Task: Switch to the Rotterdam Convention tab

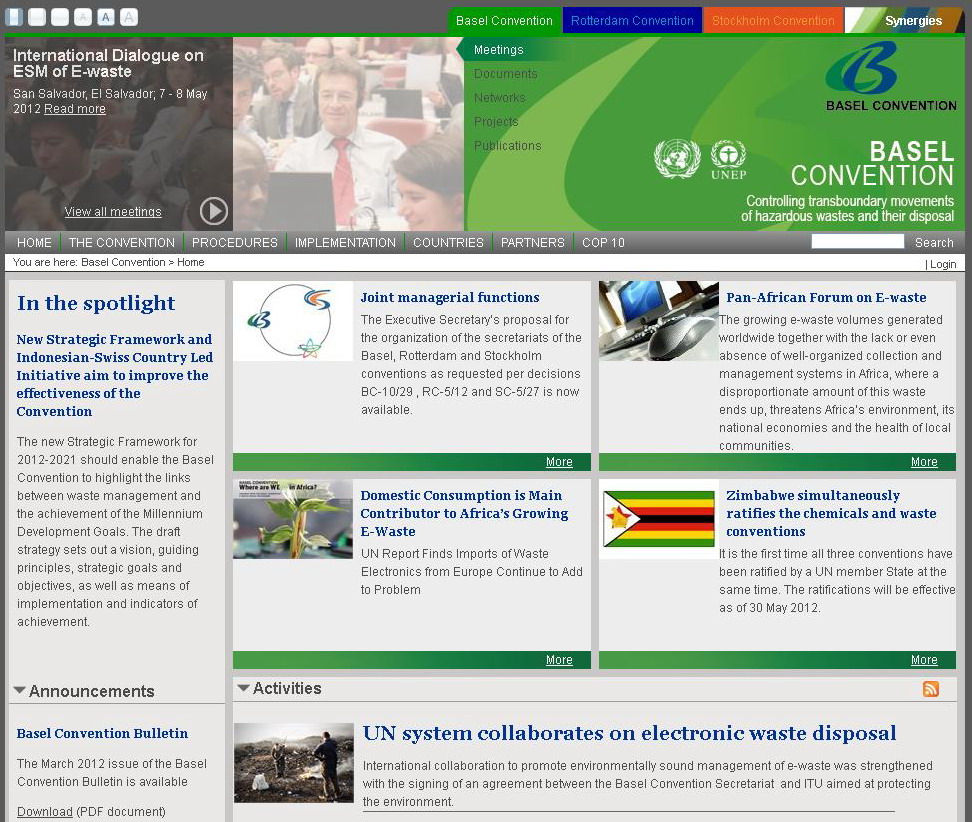Action: pos(632,20)
